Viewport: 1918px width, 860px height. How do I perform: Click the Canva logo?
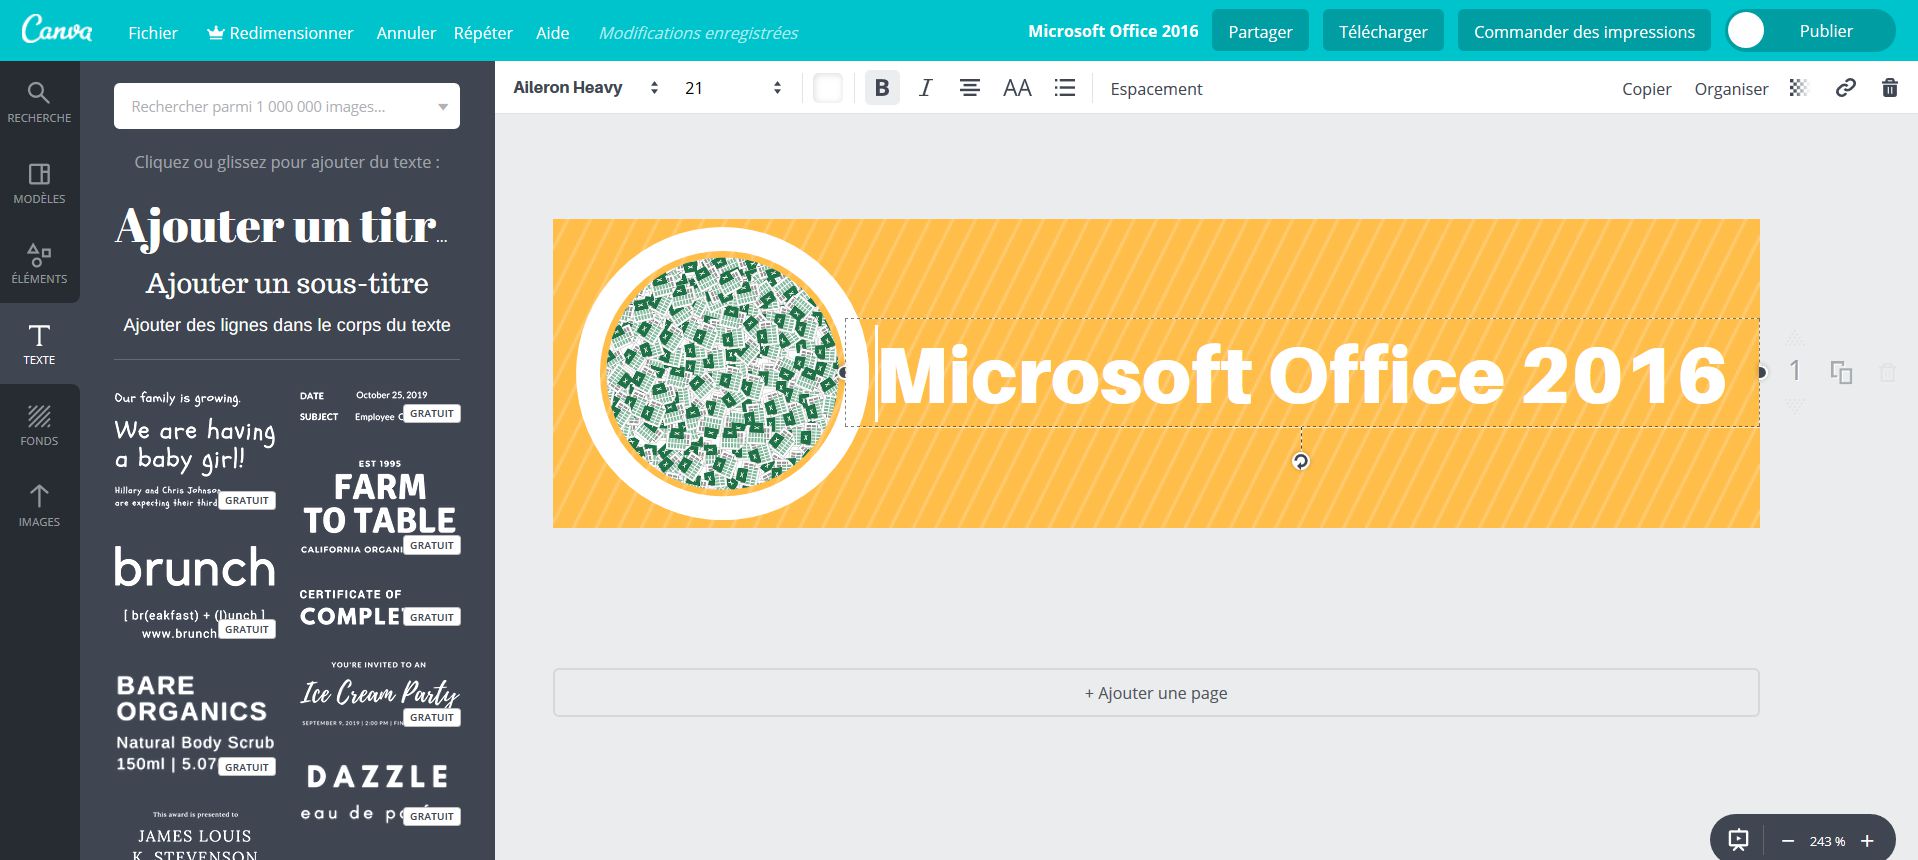57,30
